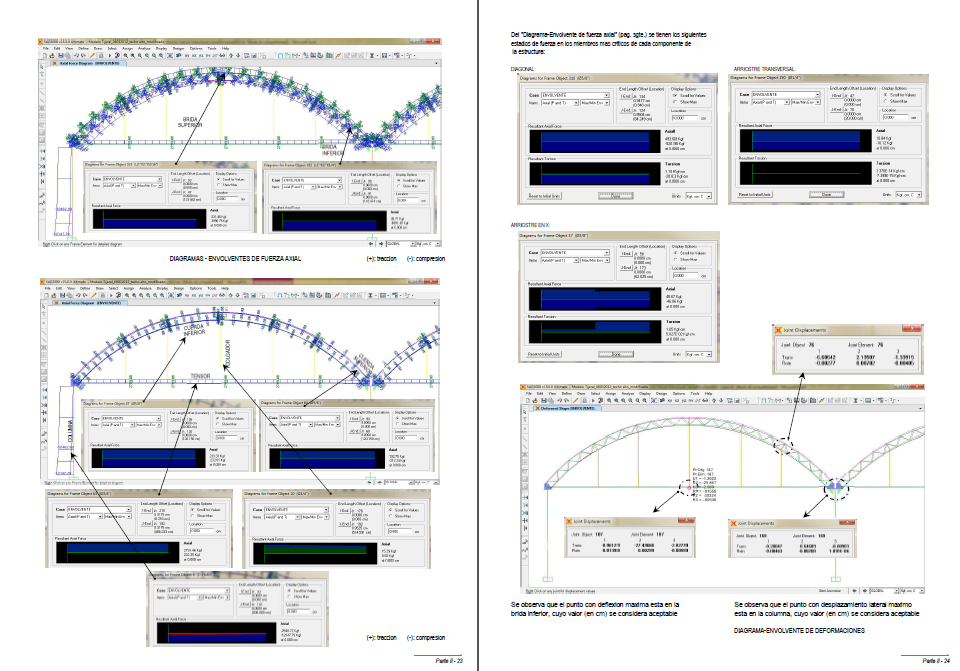
Task: Click Done button in the DIAGONAL dialog
Action: click(616, 195)
